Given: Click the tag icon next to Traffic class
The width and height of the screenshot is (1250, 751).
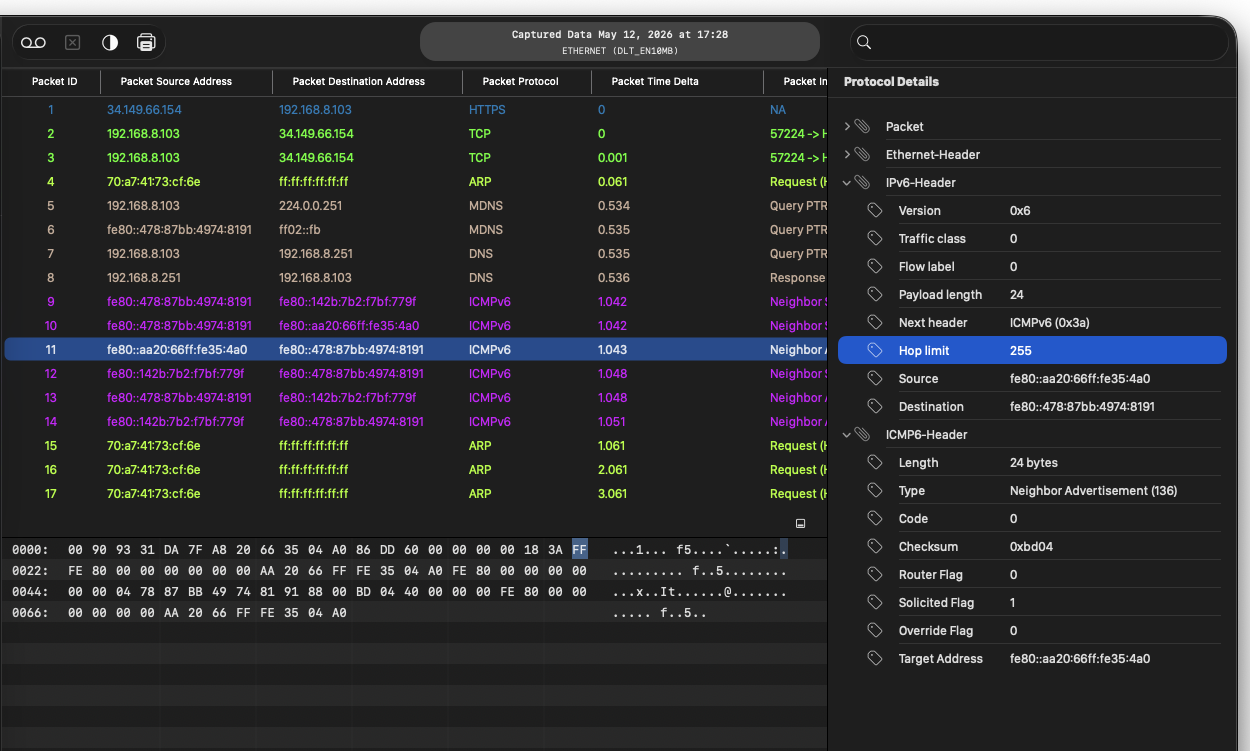Looking at the screenshot, I should [875, 239].
